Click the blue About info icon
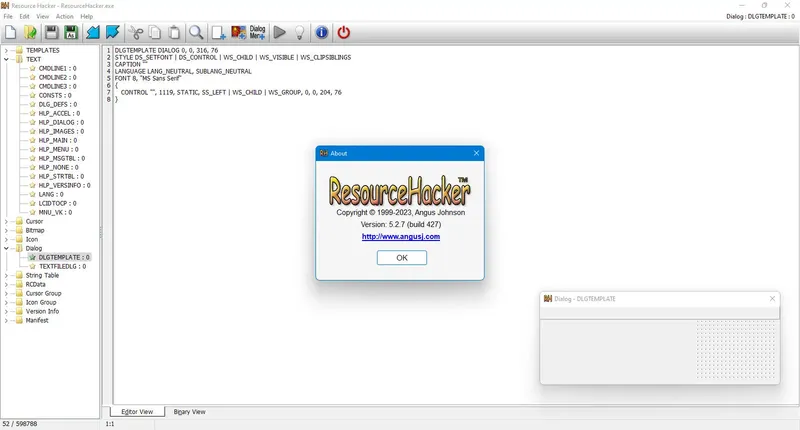 [x=322, y=33]
